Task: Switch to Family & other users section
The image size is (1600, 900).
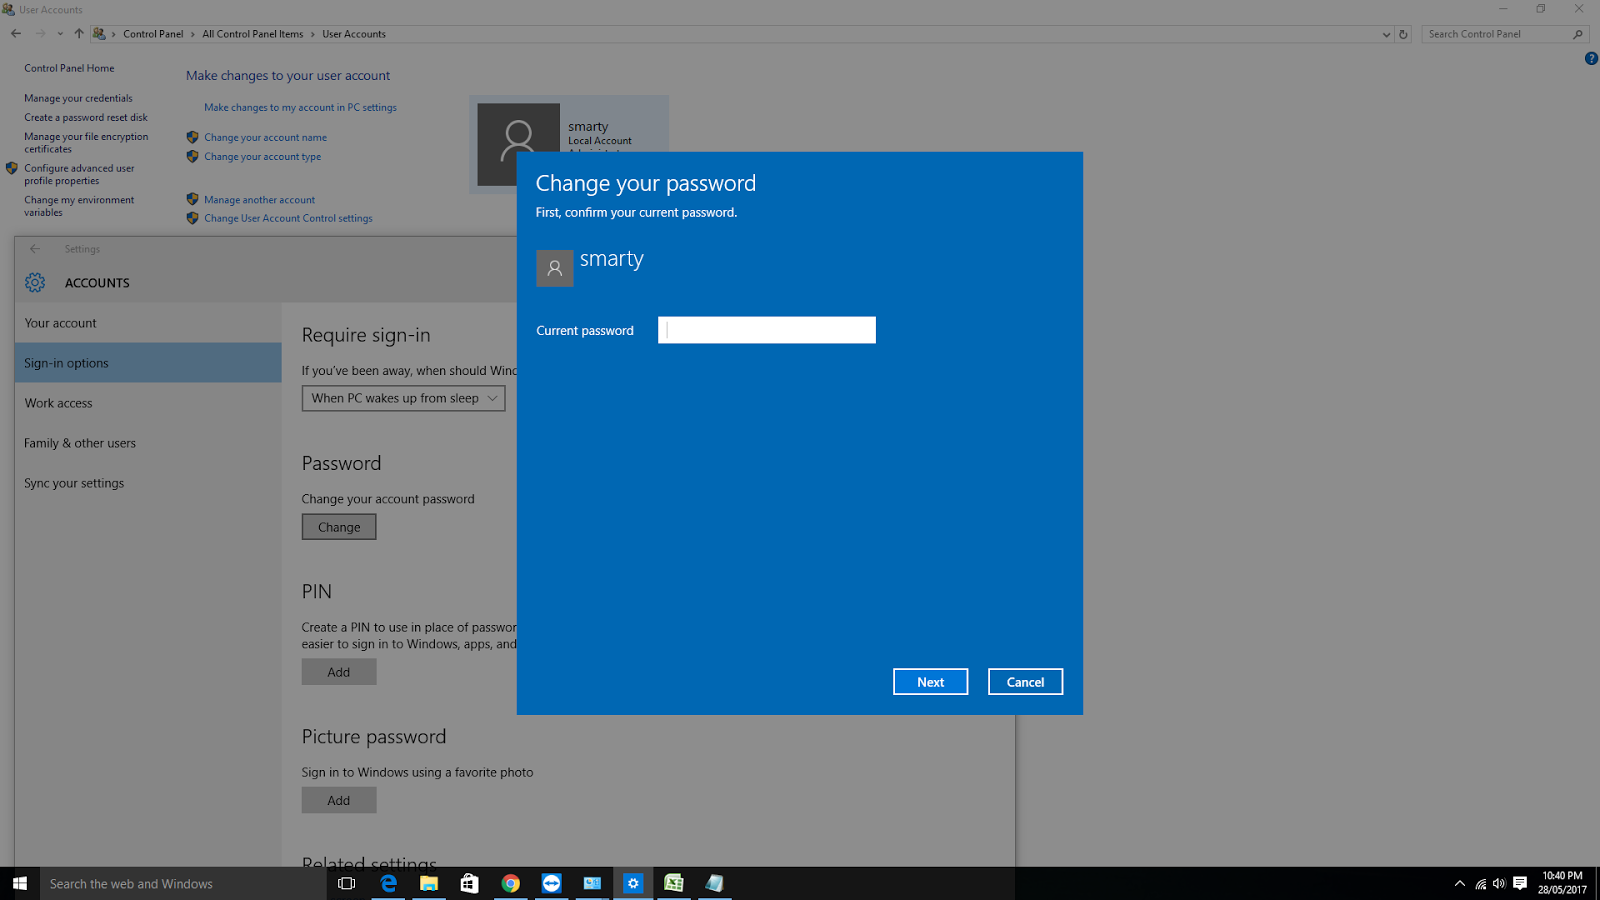Action: coord(79,442)
